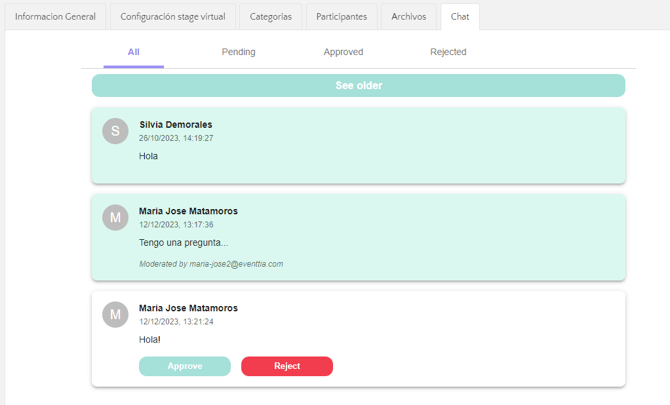The image size is (670, 405).
Task: Click the message text Hola!
Action: pos(150,340)
